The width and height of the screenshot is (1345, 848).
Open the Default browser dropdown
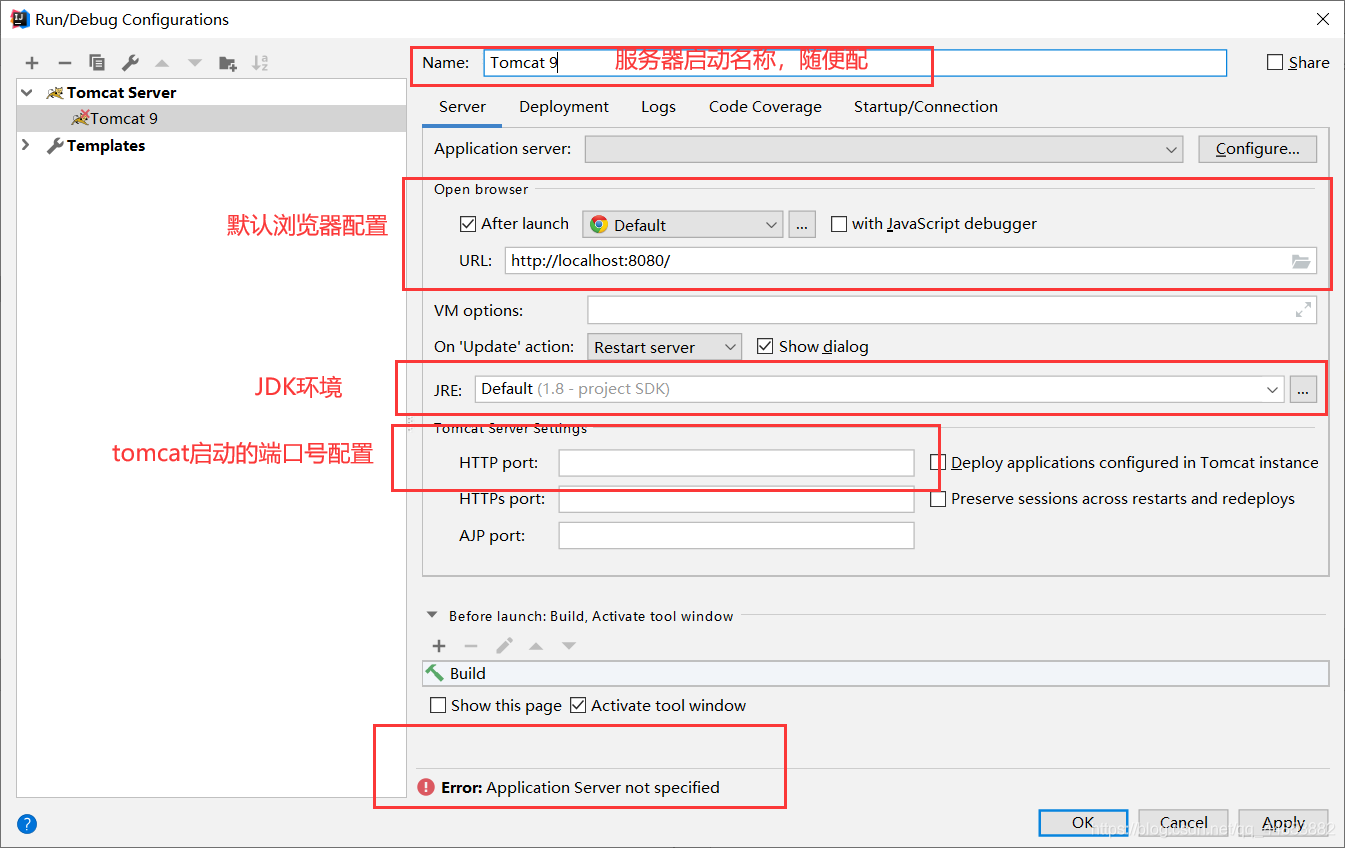tap(682, 225)
